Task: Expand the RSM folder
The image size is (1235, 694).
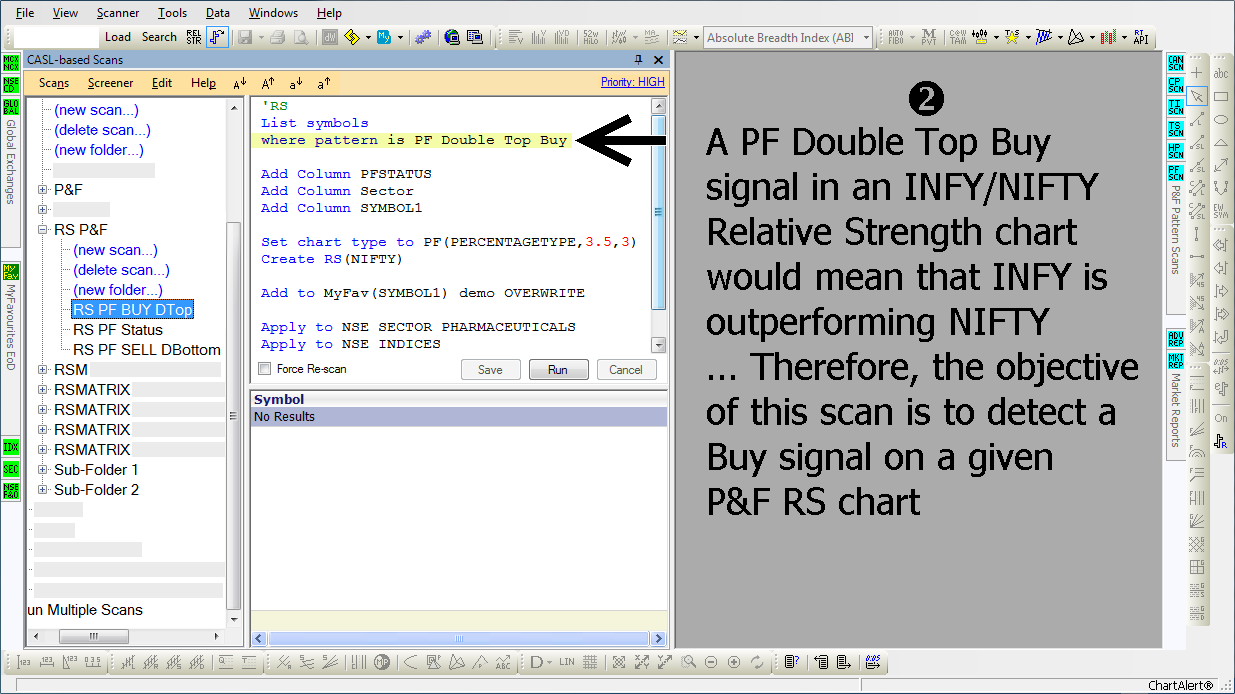Action: (43, 369)
